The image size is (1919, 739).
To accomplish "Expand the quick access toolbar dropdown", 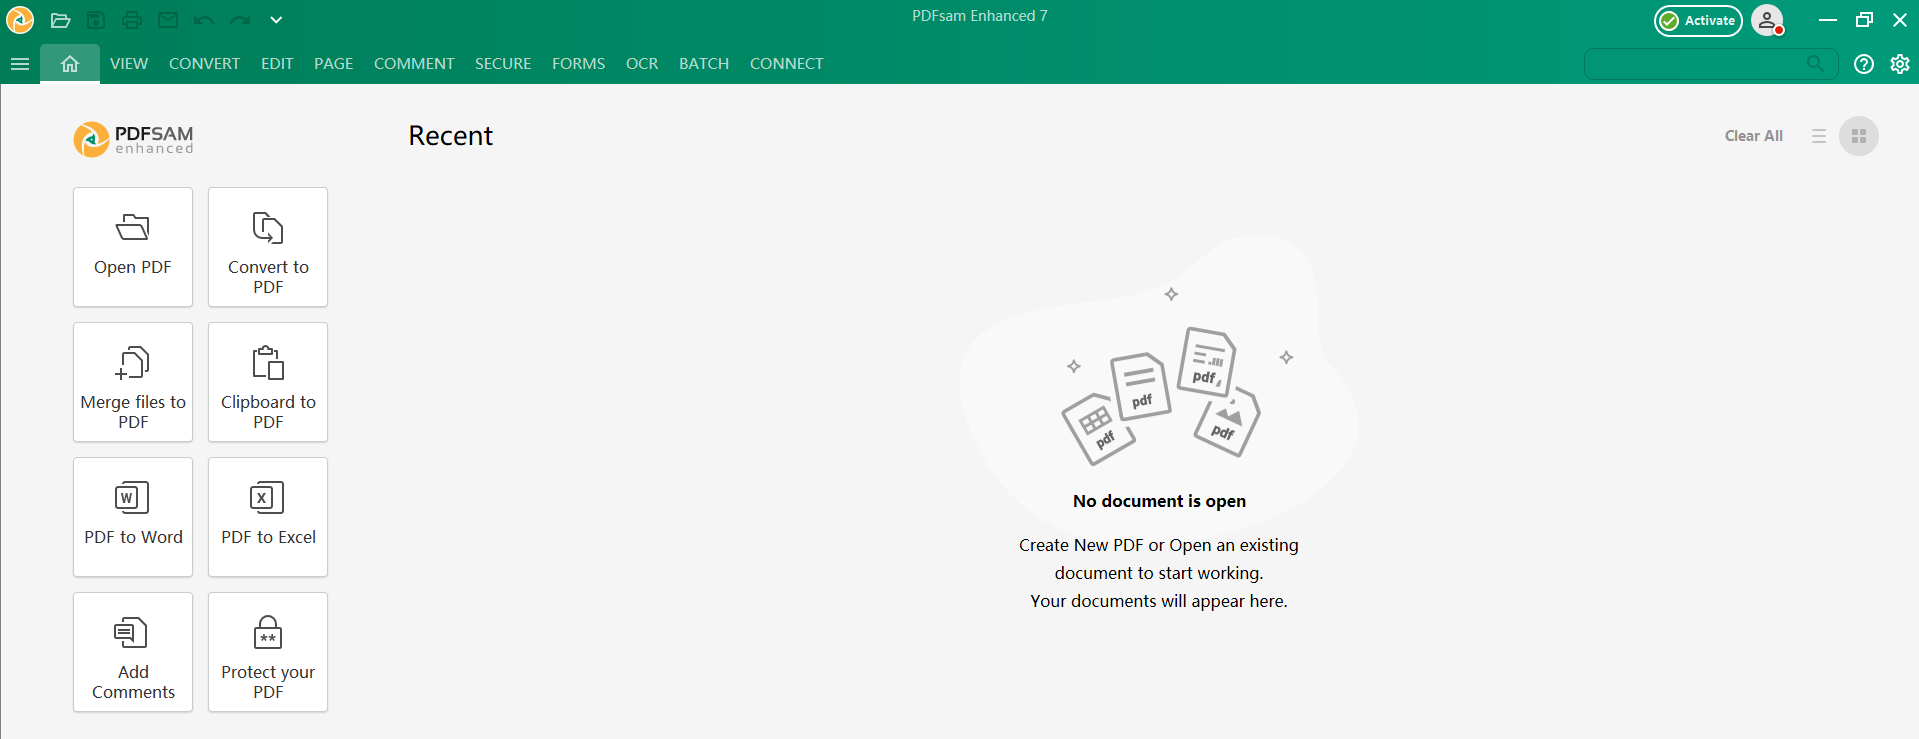I will pos(276,20).
